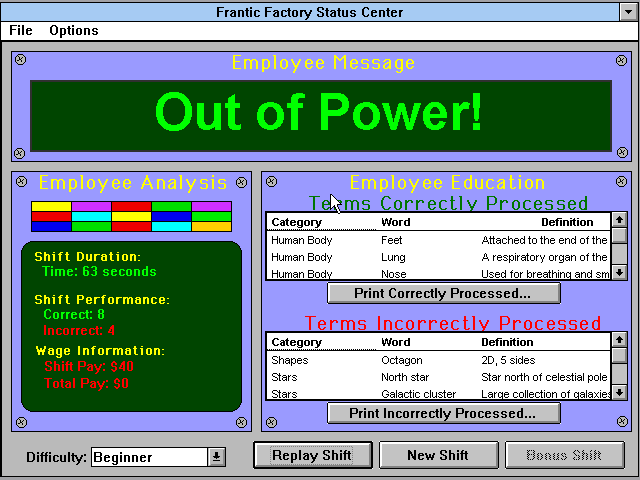
Task: Click the Definition header in the Correctly Processed table
Action: coord(567,222)
